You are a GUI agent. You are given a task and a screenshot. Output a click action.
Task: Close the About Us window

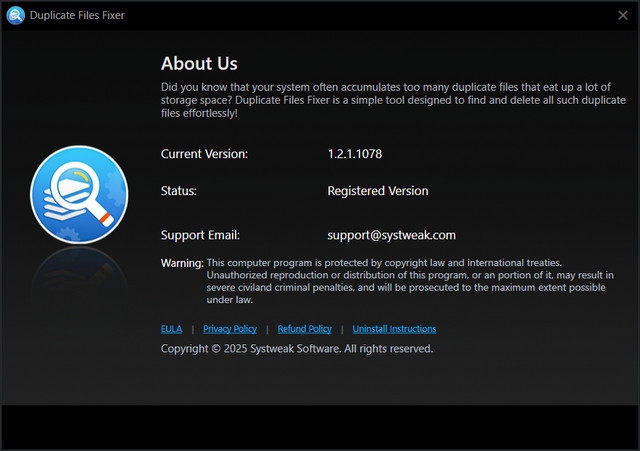click(x=622, y=15)
